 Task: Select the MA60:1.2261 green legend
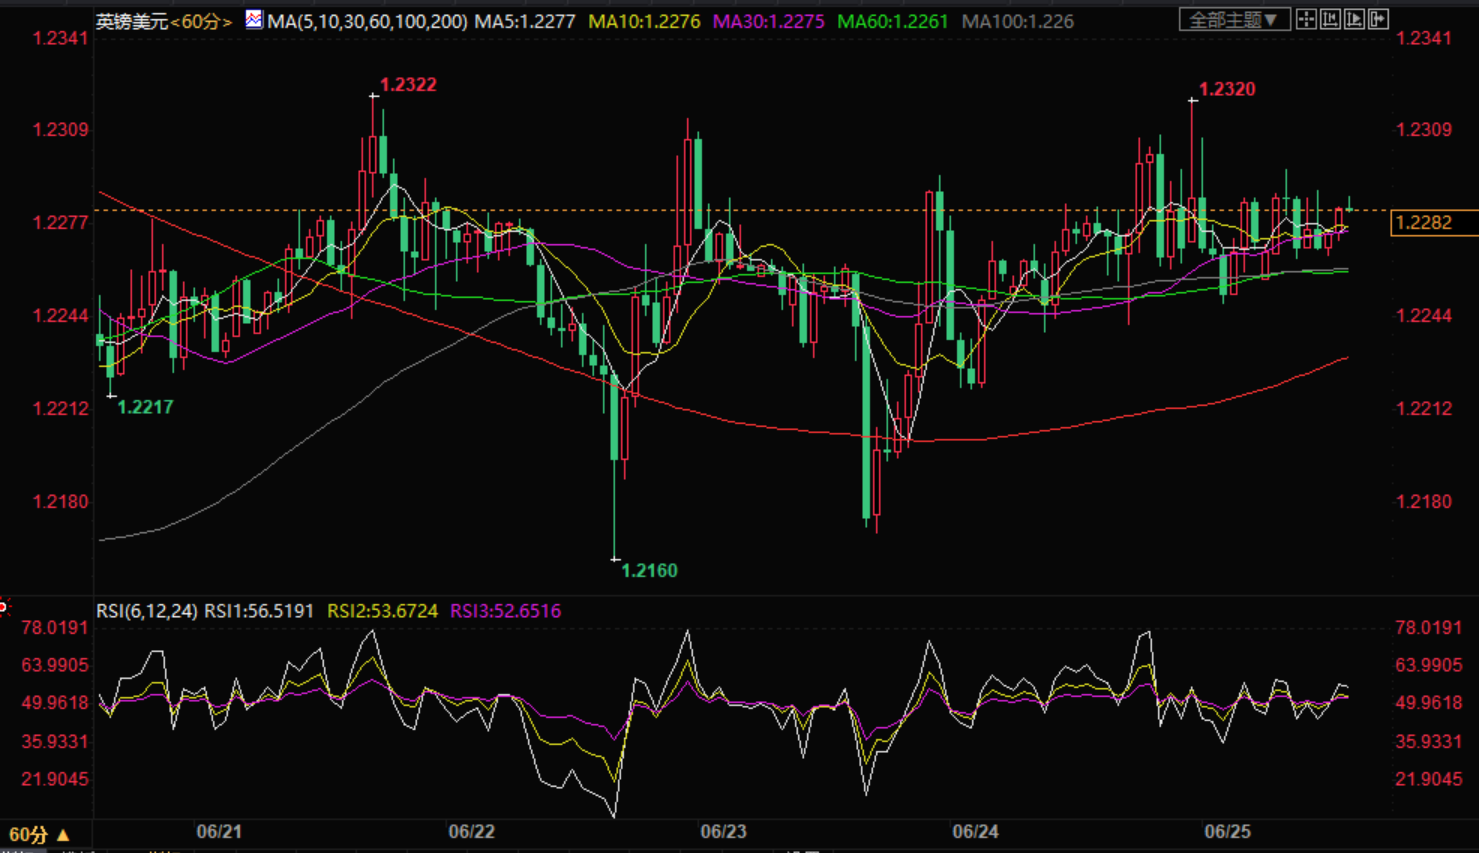(x=893, y=21)
